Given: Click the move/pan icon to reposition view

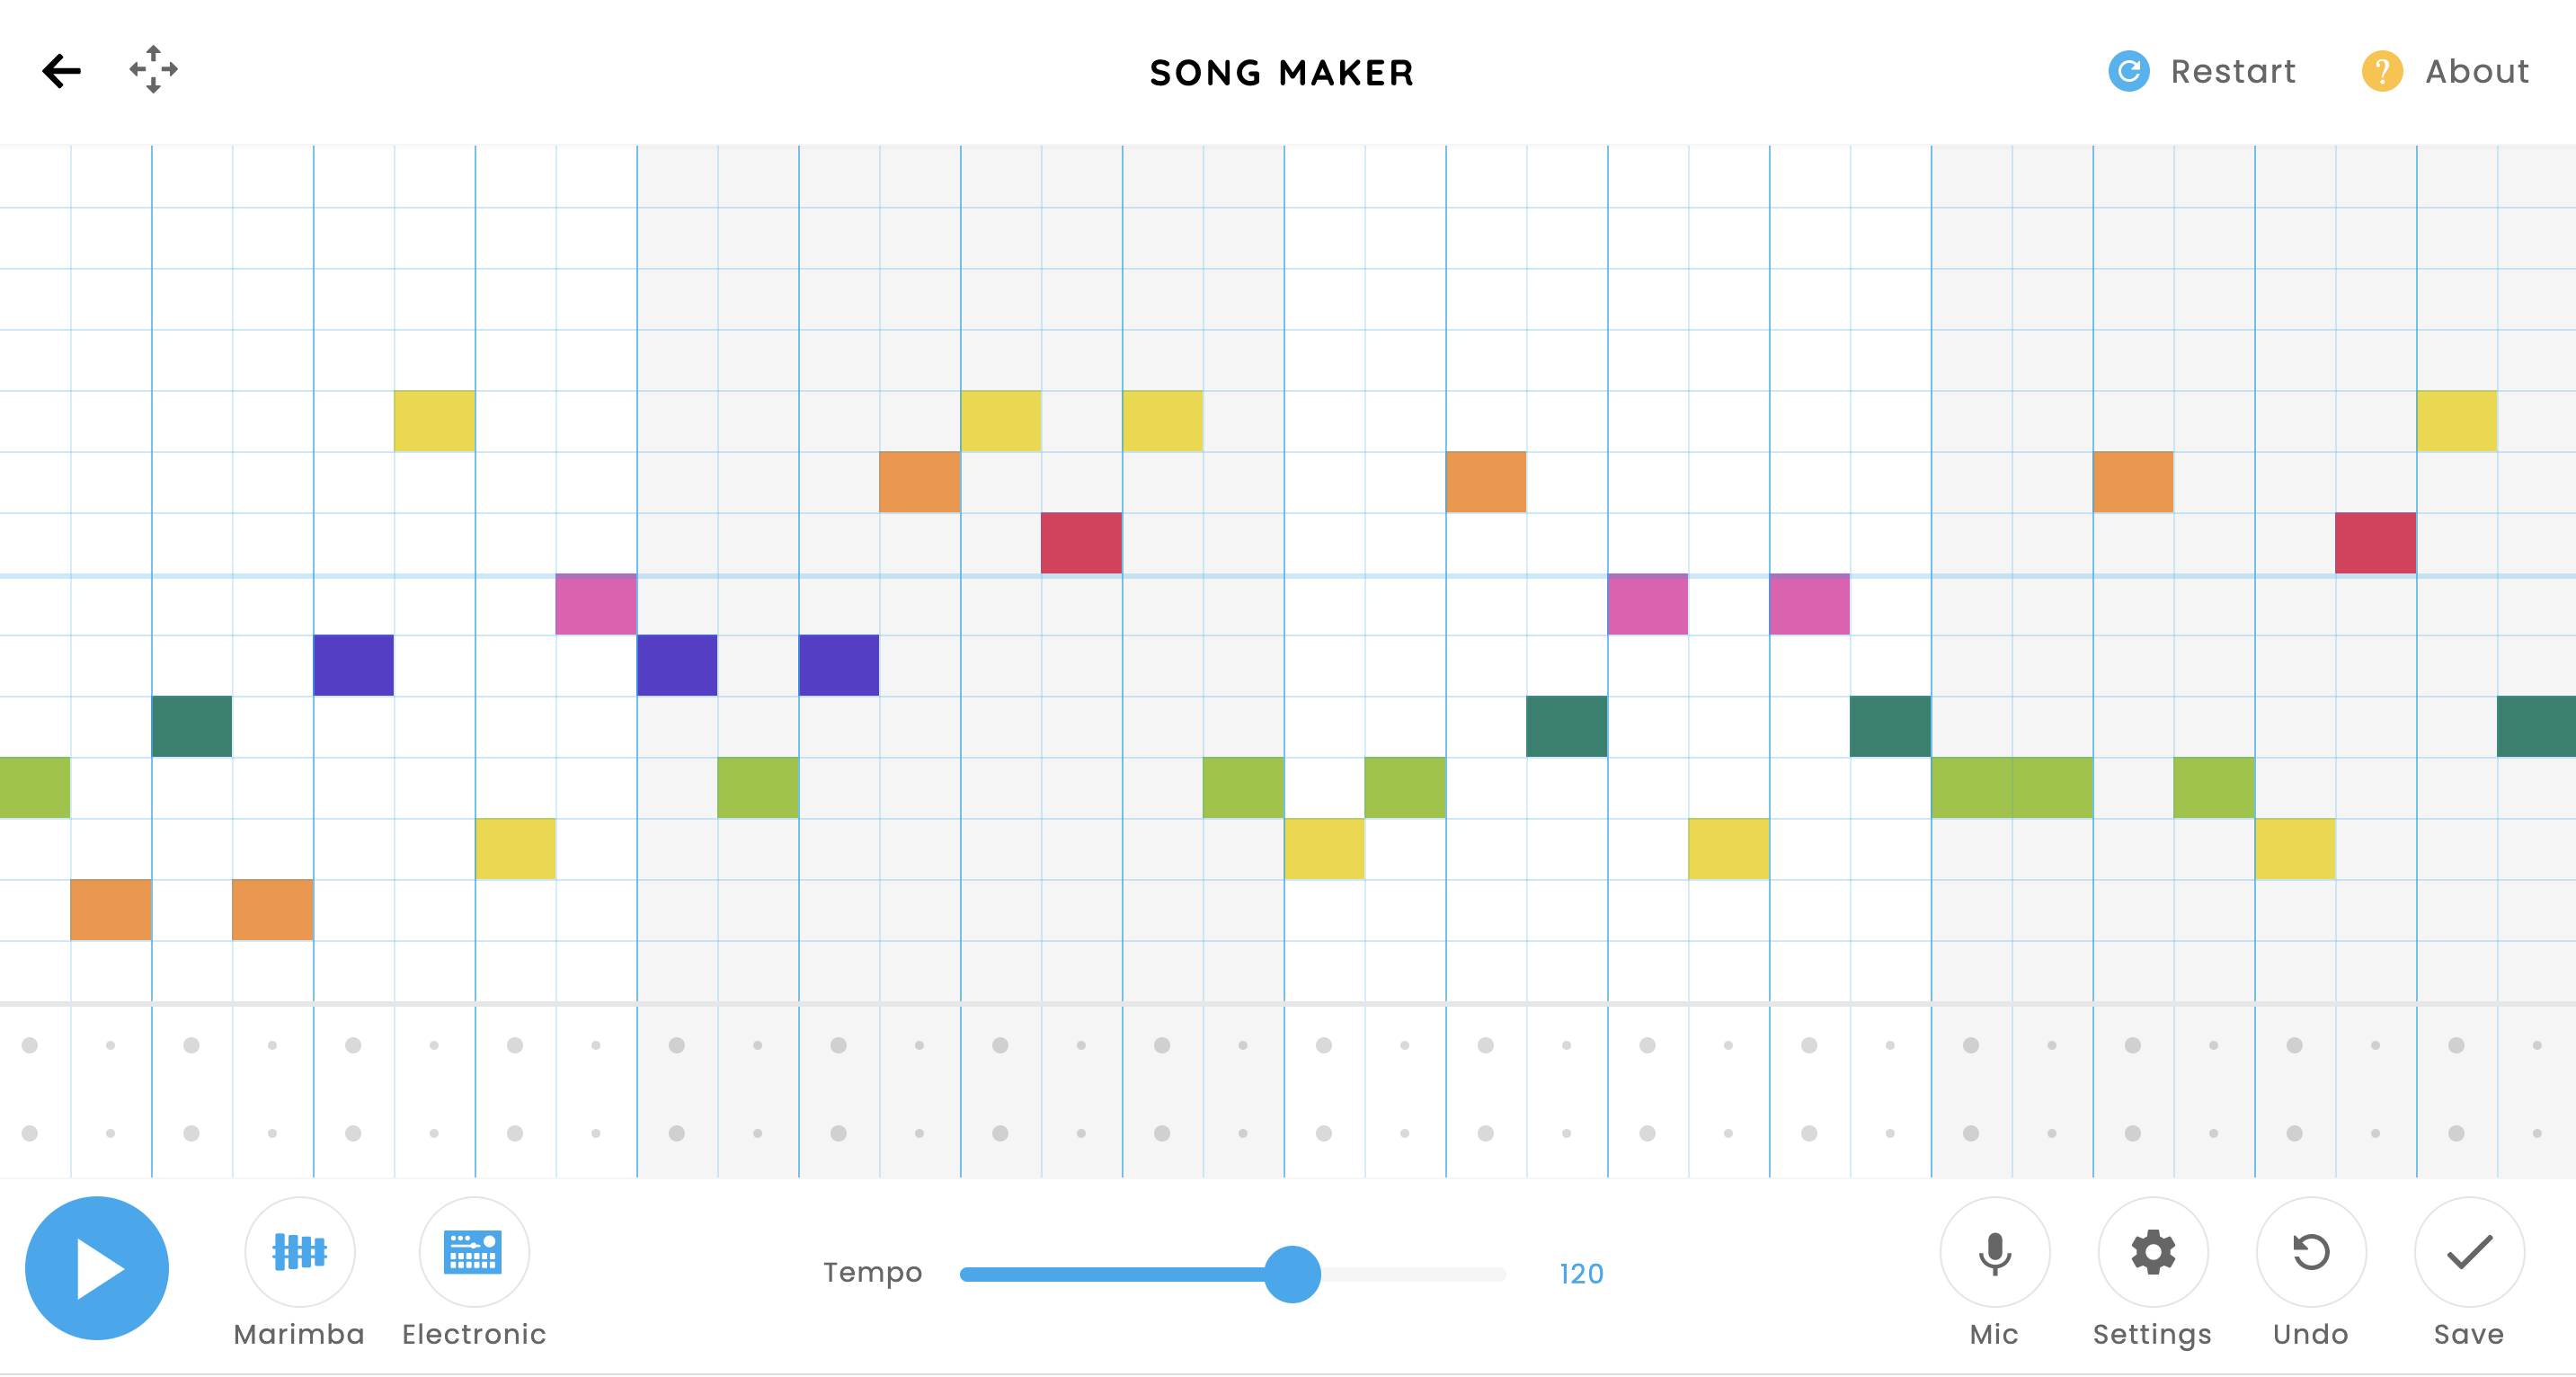Looking at the screenshot, I should (x=152, y=70).
